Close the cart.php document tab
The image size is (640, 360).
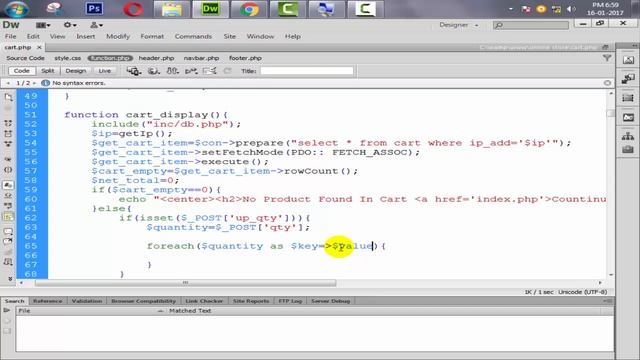(39, 47)
